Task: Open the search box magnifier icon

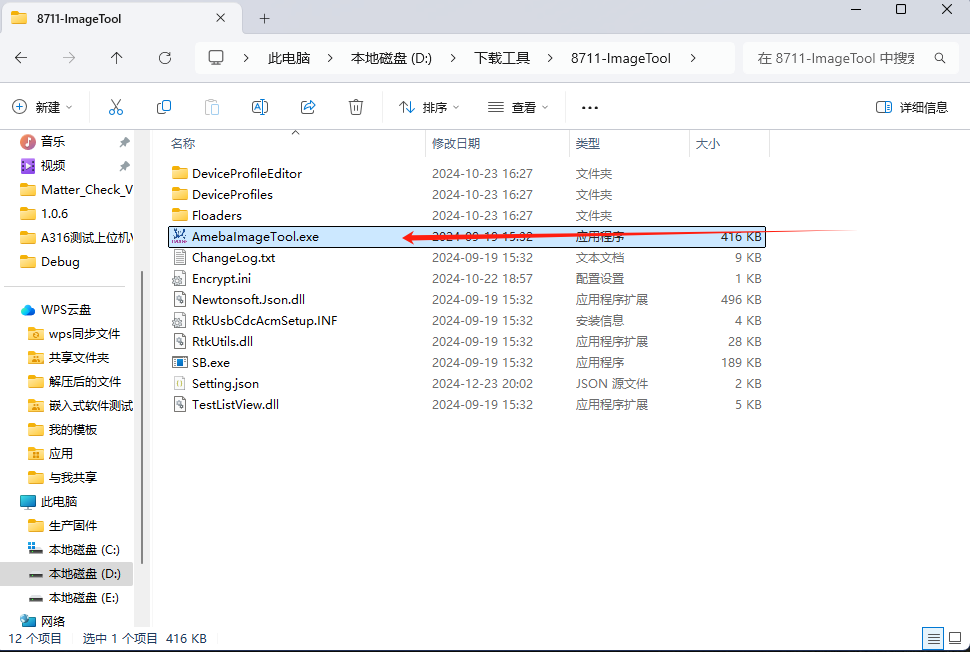Action: (x=939, y=58)
